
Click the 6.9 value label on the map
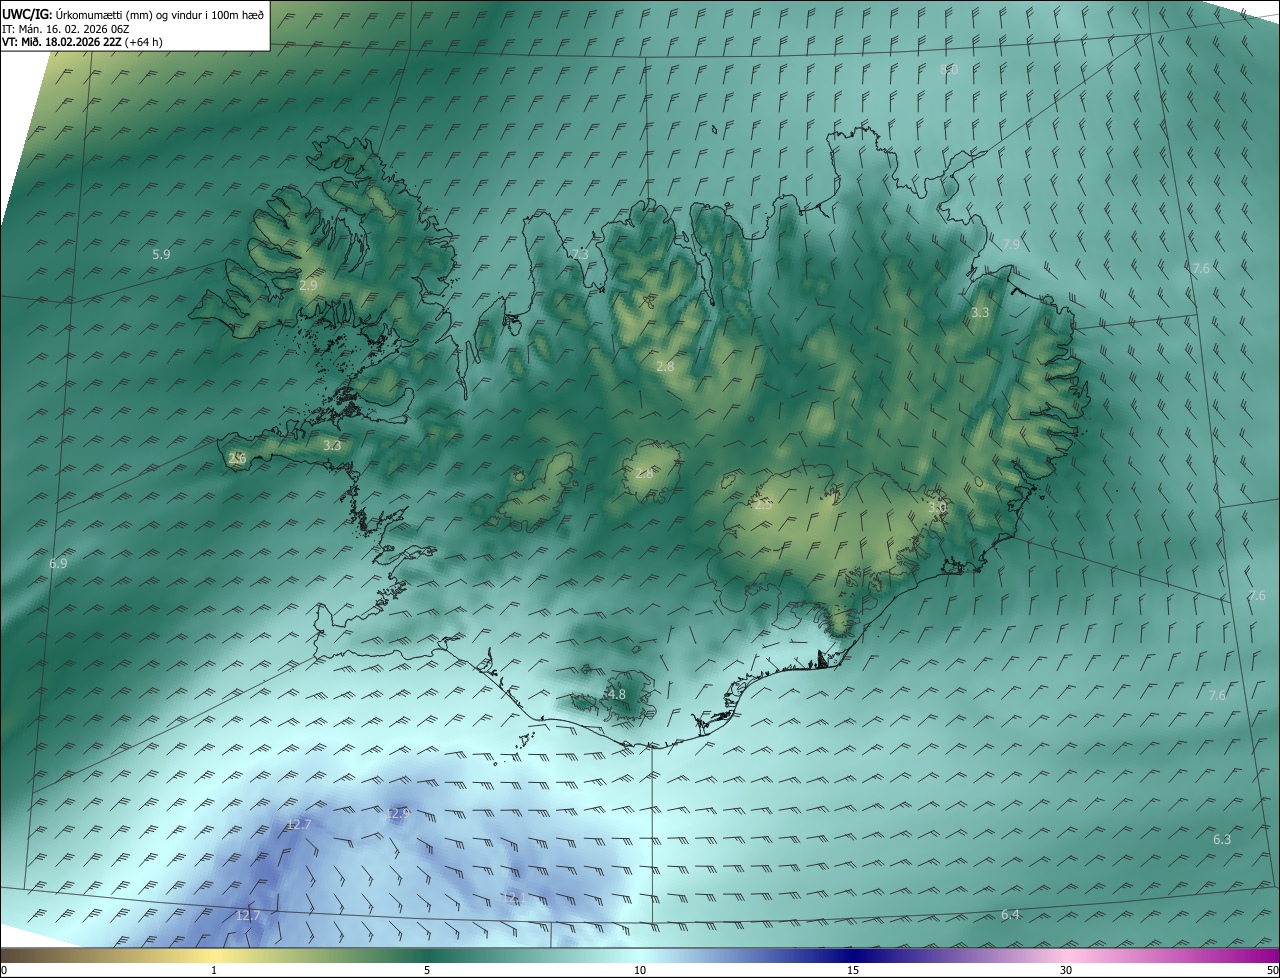(x=58, y=564)
